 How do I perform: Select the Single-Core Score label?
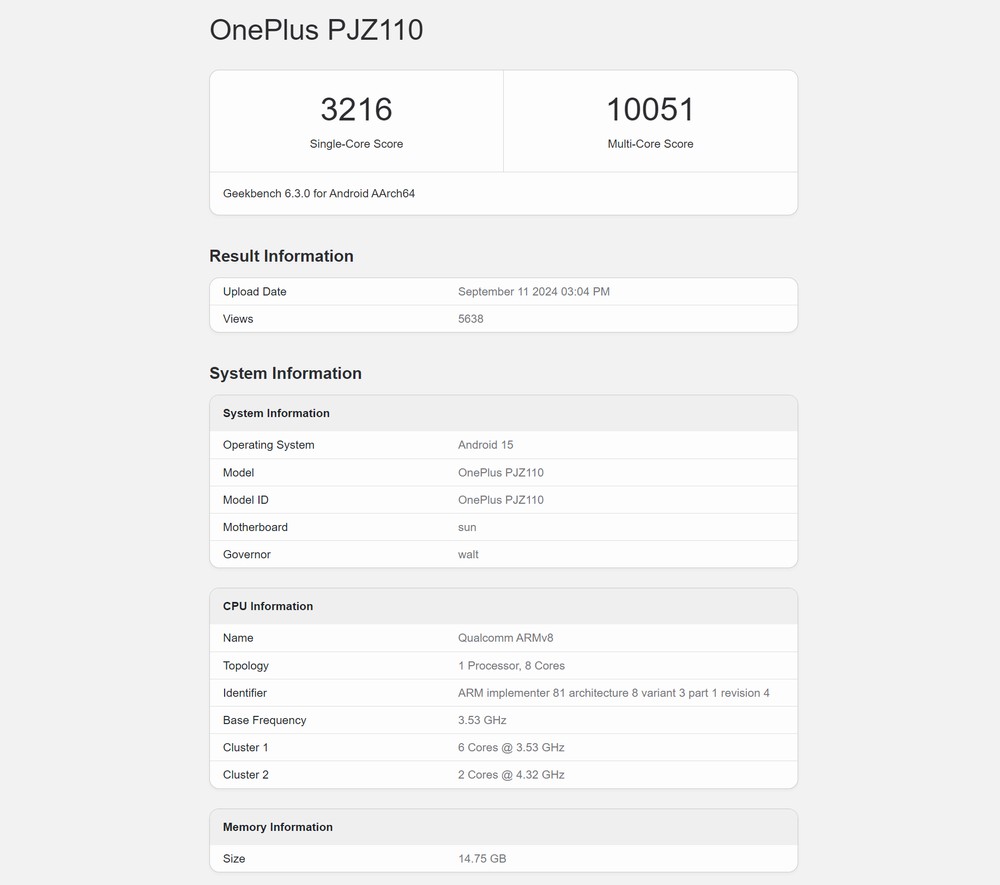coord(356,144)
